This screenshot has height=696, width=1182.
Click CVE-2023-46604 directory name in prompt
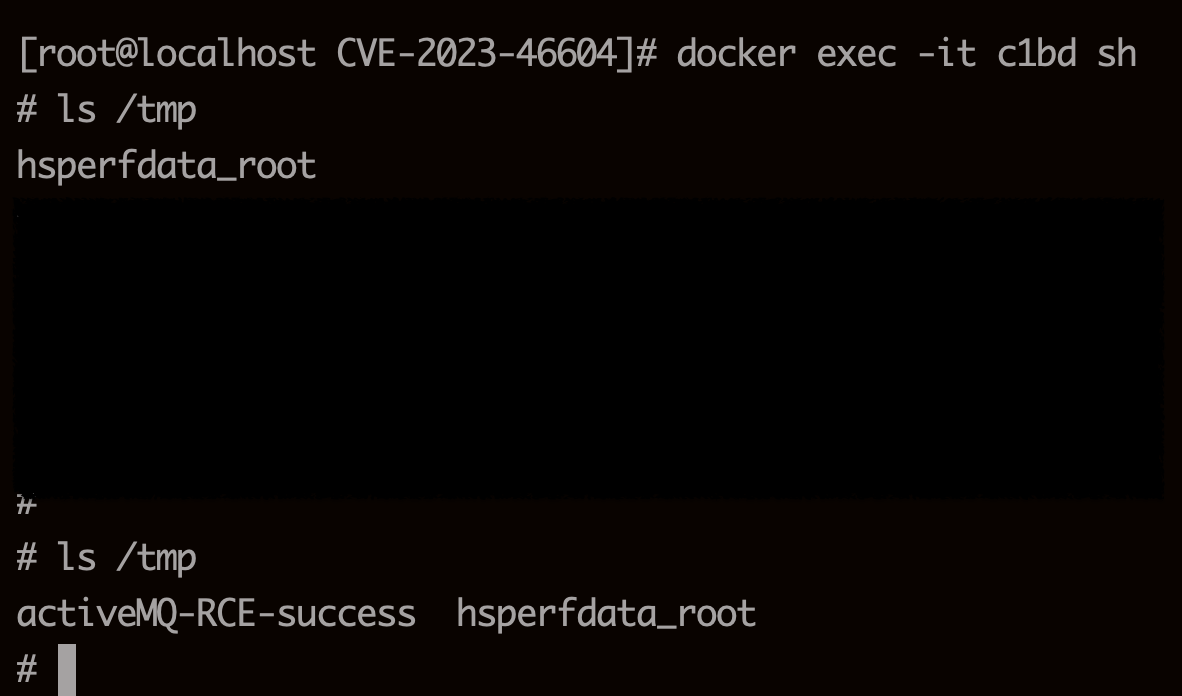coord(476,53)
